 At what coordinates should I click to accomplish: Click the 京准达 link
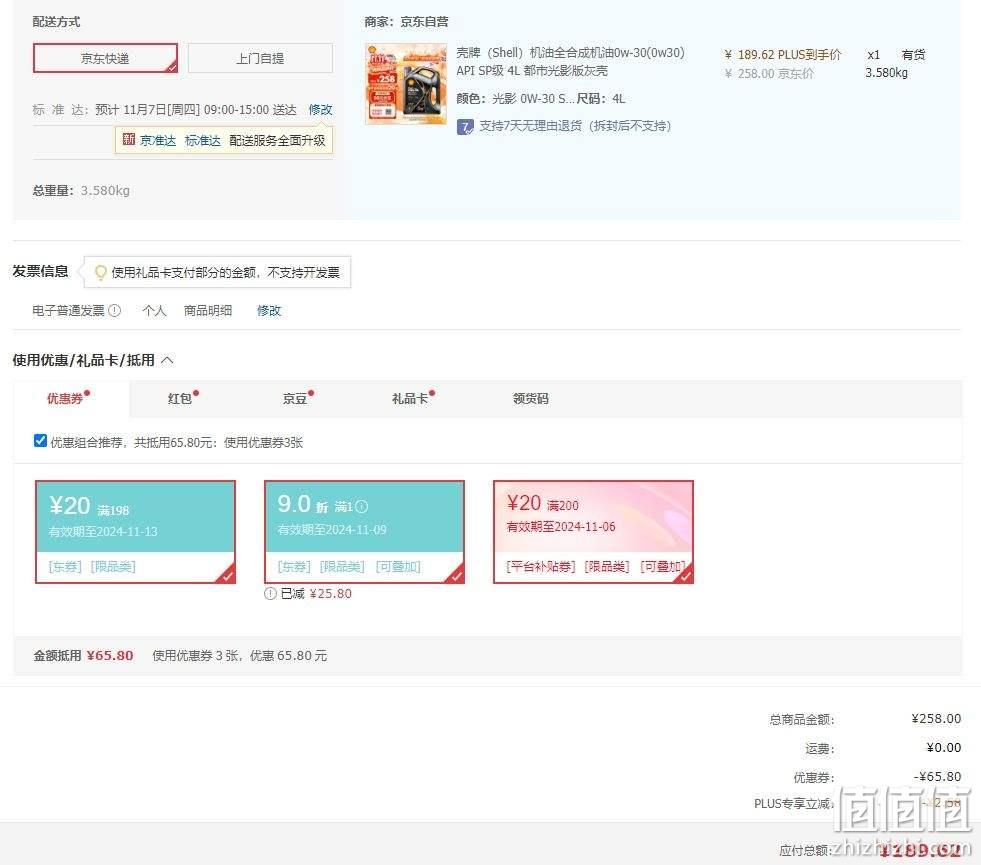tap(158, 140)
